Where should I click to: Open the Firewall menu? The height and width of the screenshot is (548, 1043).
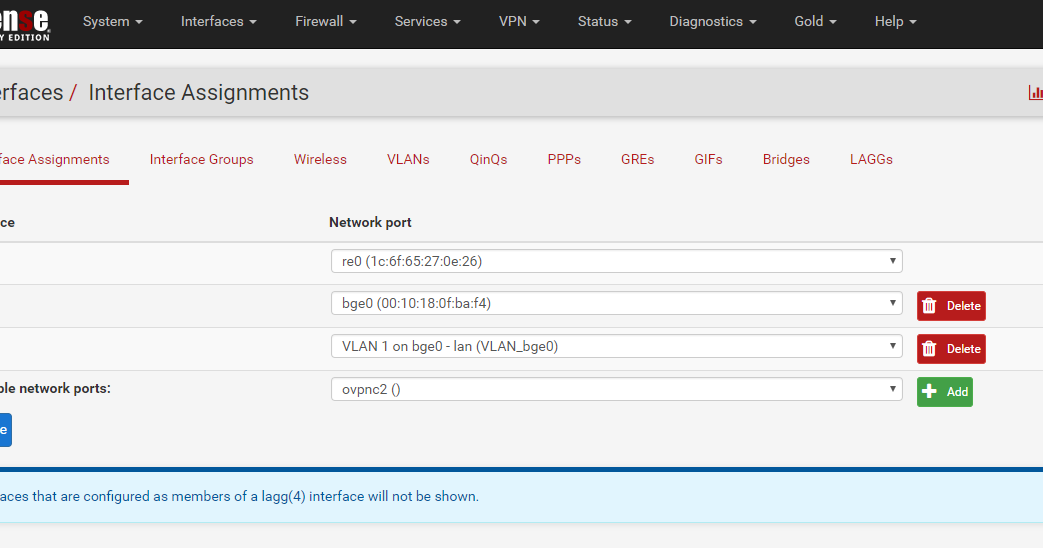(x=326, y=21)
